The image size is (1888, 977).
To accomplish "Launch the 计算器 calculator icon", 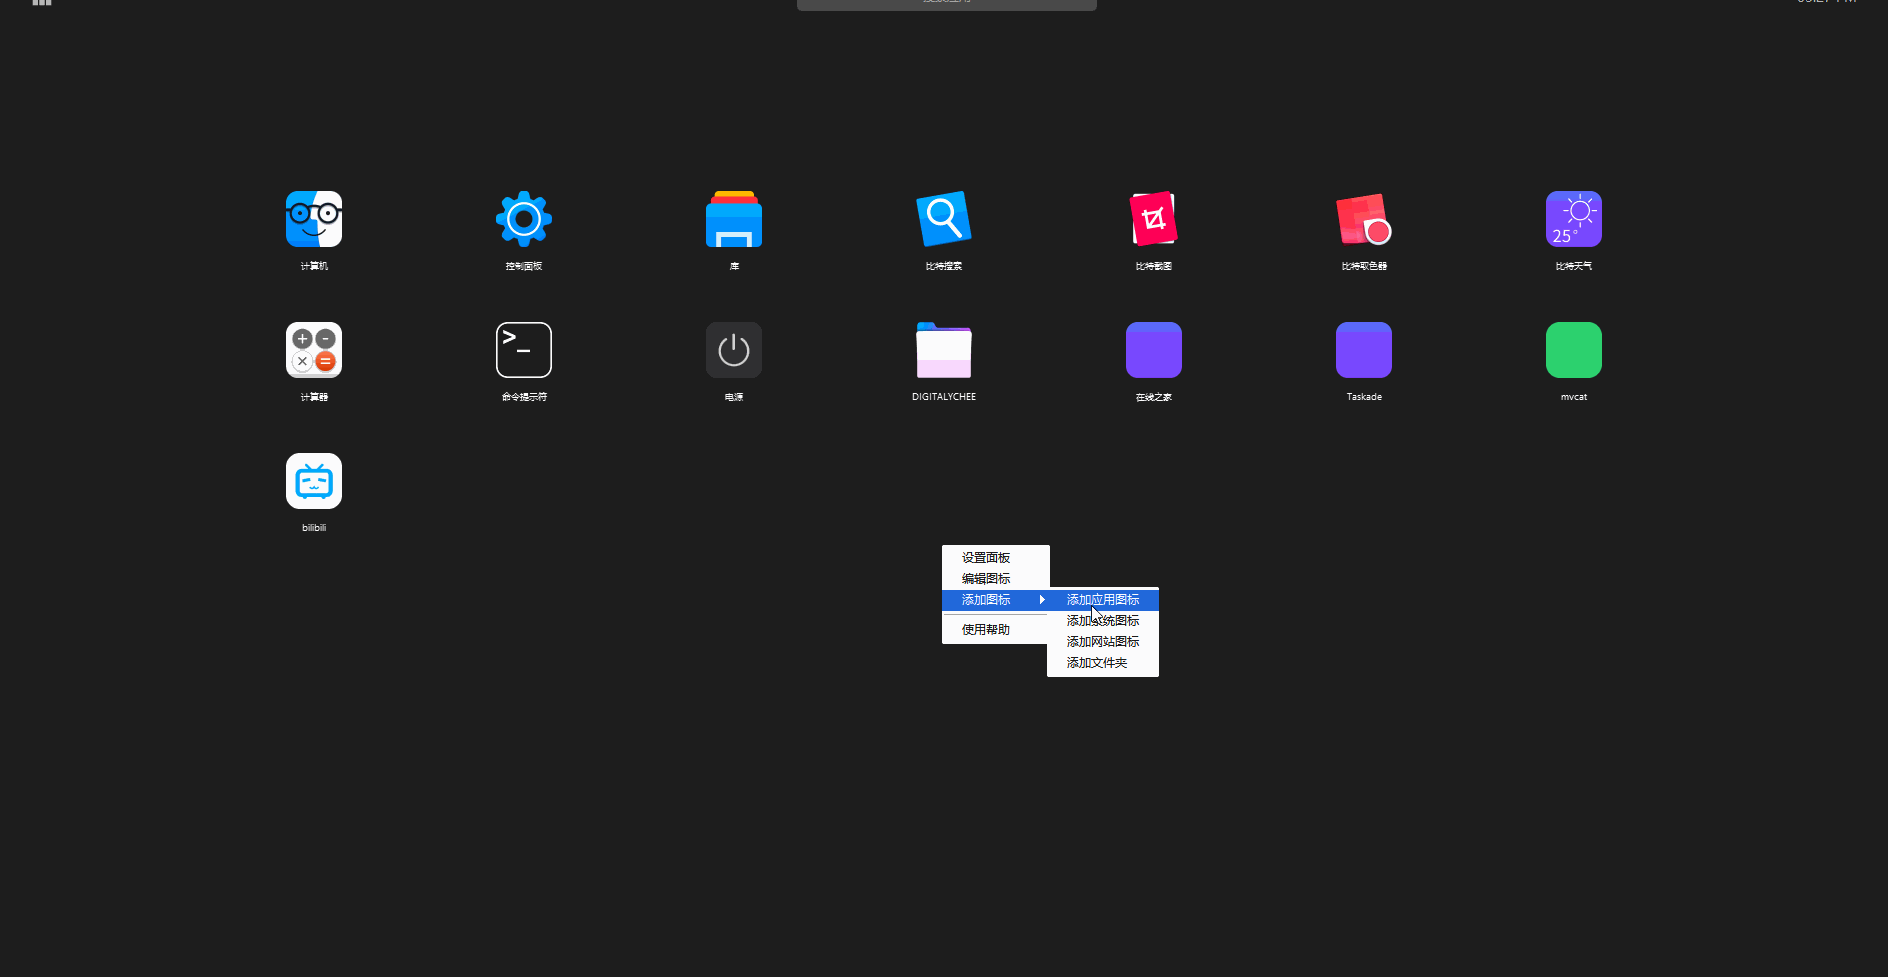I will click(314, 350).
